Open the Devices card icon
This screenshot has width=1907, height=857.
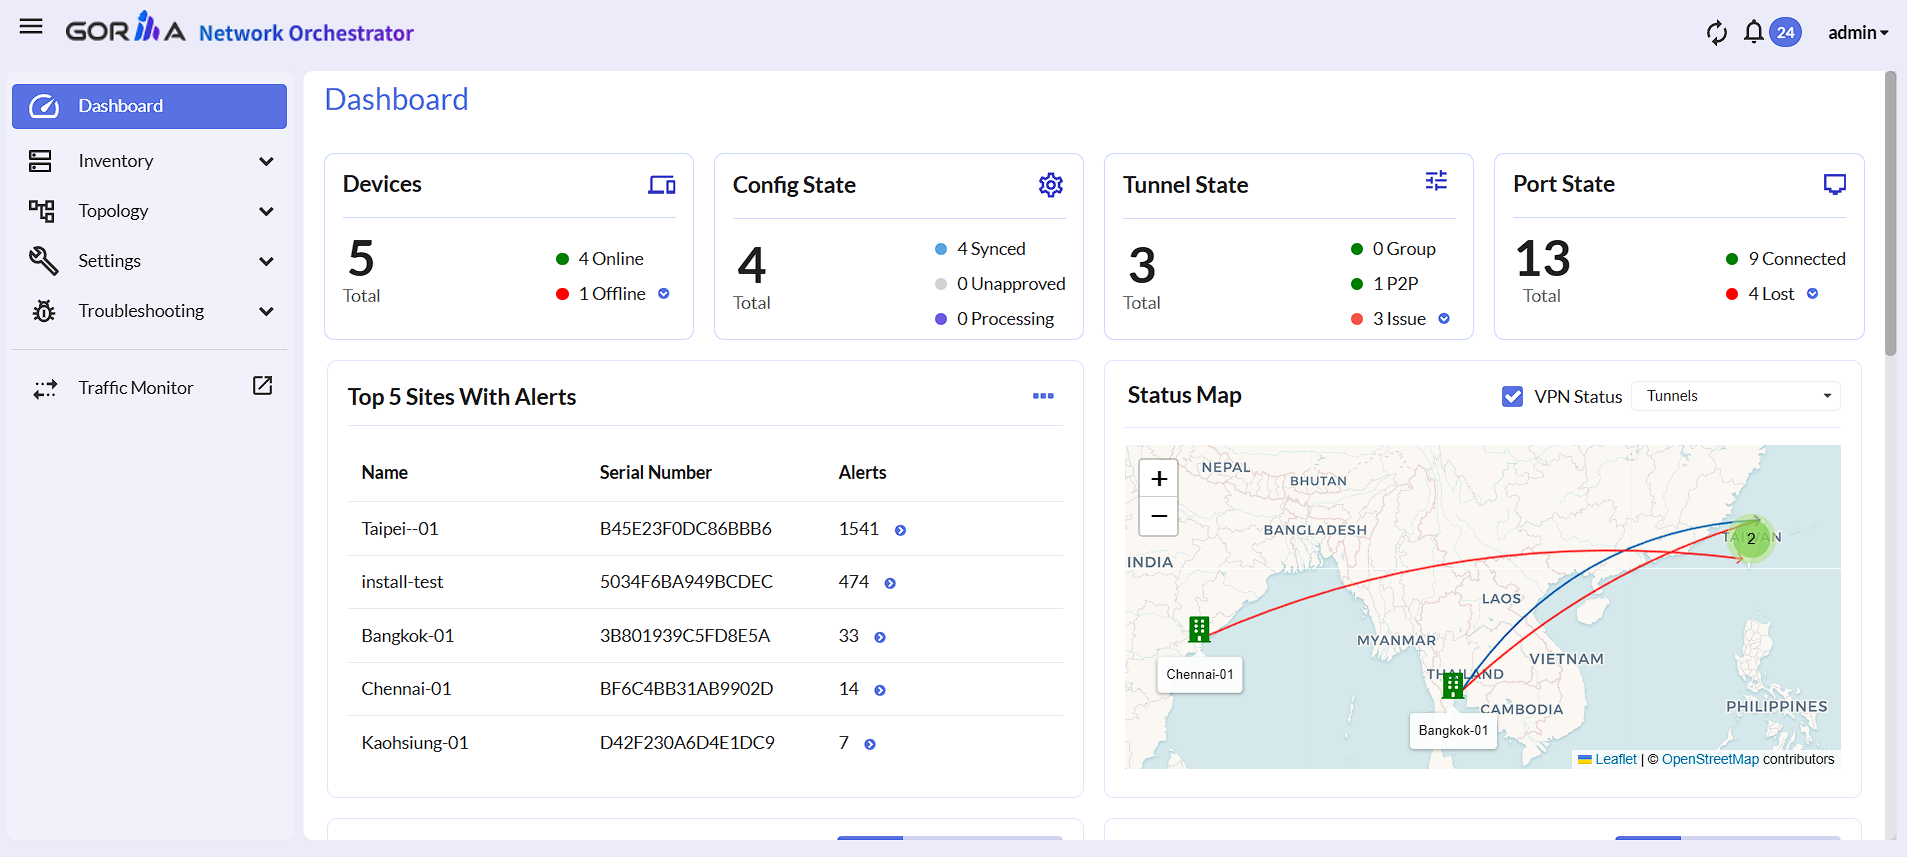click(662, 184)
